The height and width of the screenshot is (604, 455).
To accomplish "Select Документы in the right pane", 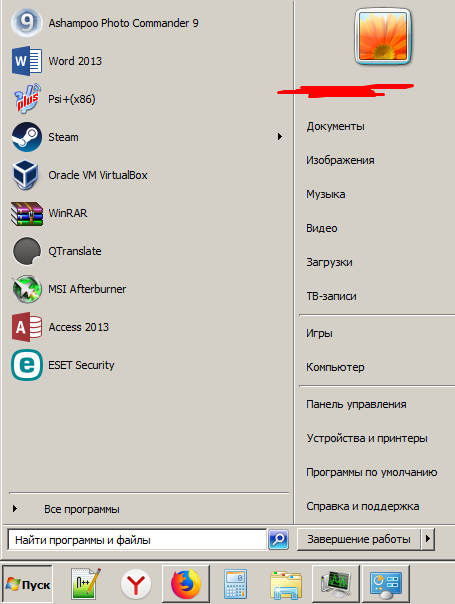I will 336,126.
